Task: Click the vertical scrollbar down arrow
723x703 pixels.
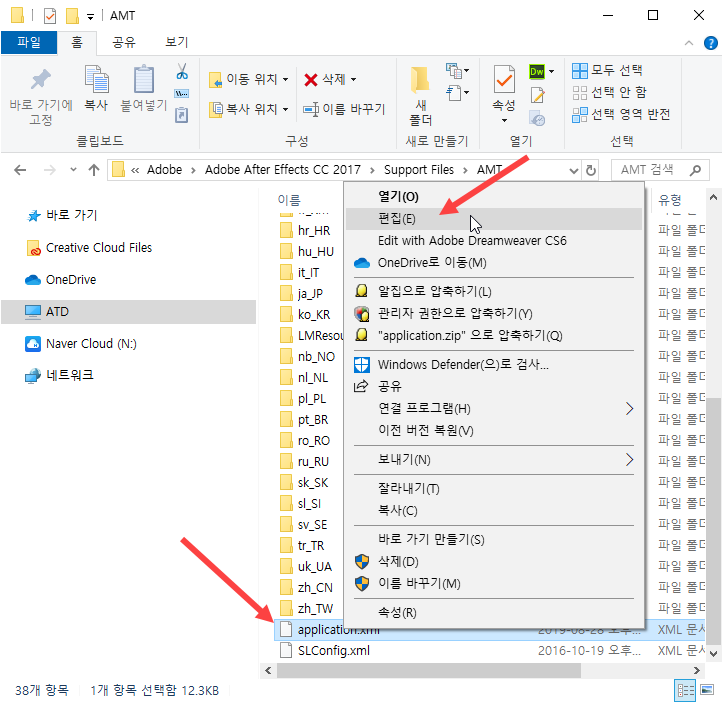Action: tap(713, 653)
